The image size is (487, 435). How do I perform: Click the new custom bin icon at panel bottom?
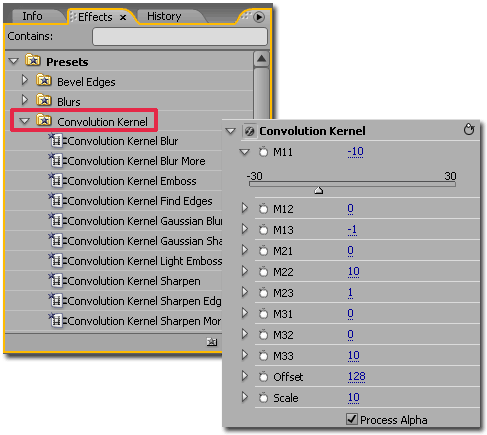pos(212,342)
